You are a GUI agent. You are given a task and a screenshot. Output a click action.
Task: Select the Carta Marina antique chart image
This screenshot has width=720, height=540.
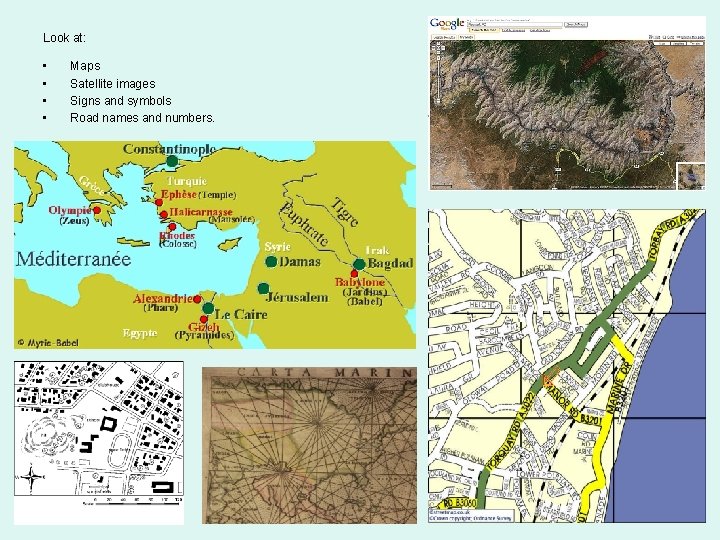309,445
